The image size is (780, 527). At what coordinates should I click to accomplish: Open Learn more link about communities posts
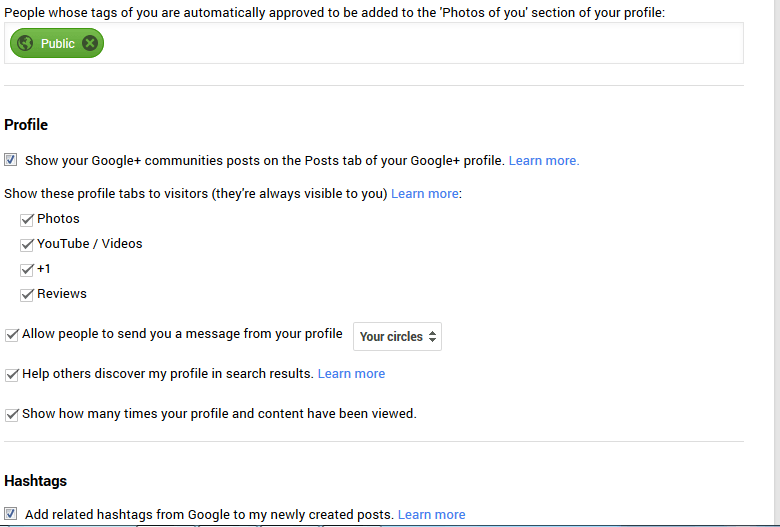coord(544,161)
